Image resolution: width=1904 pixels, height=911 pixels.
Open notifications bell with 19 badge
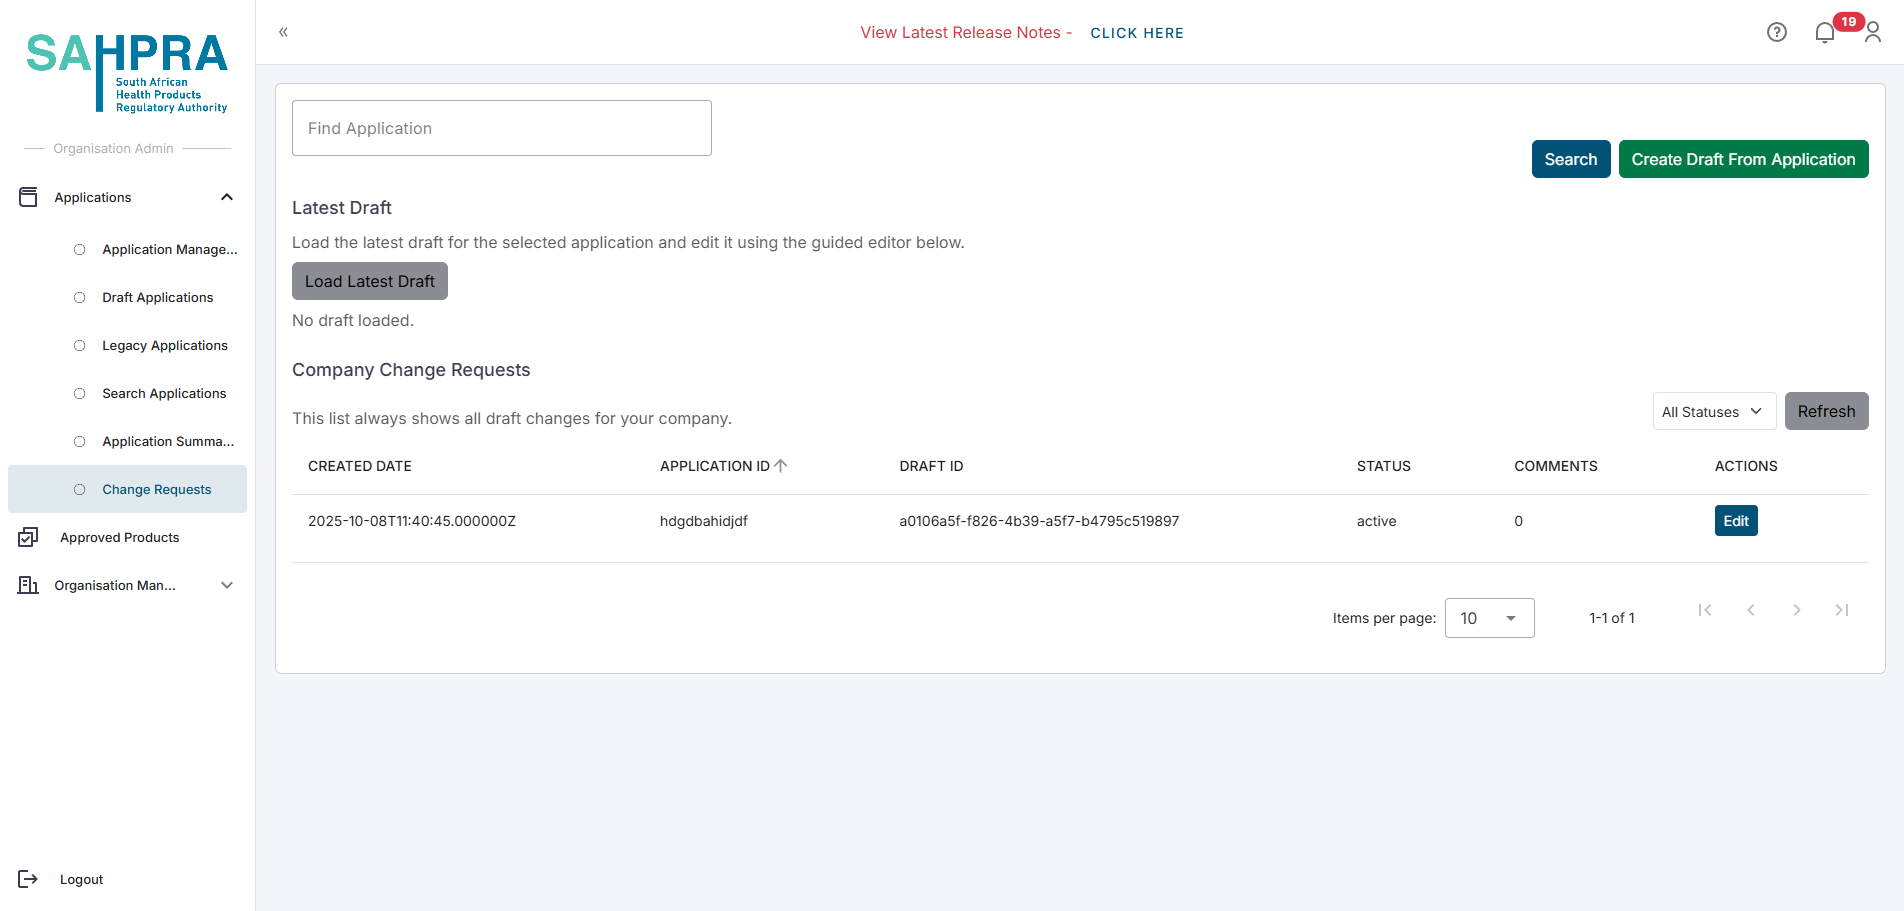(1825, 33)
